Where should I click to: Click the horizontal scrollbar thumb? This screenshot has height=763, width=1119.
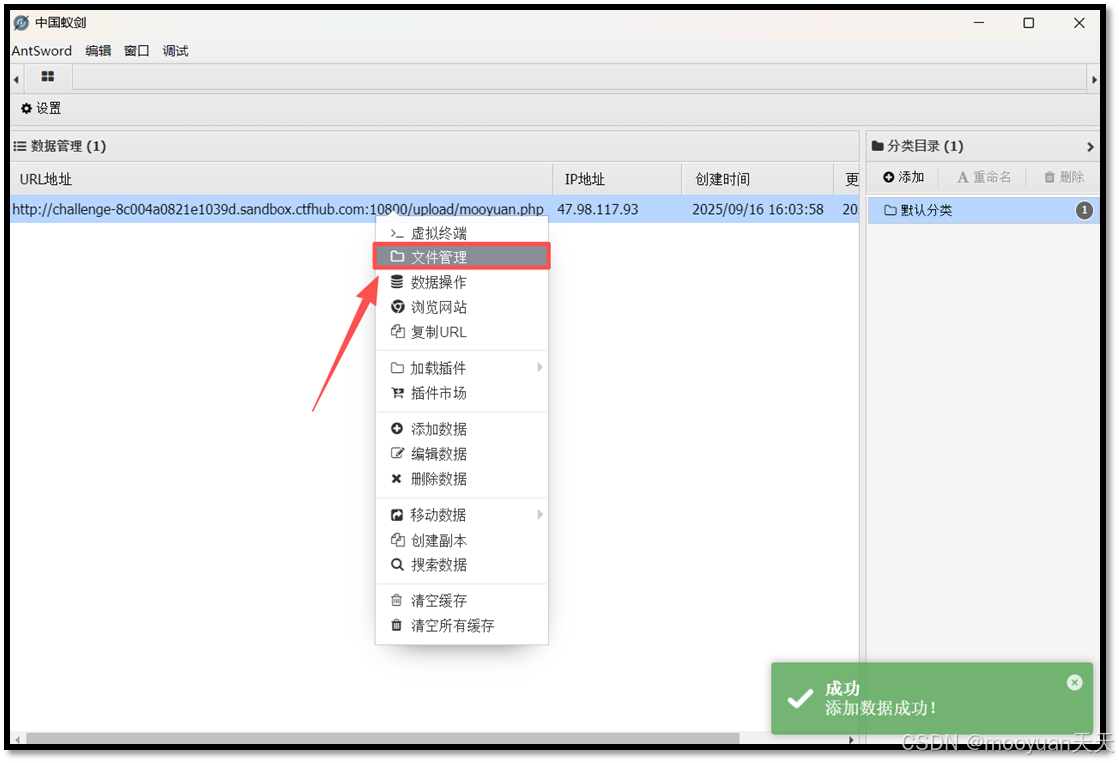tap(383, 739)
